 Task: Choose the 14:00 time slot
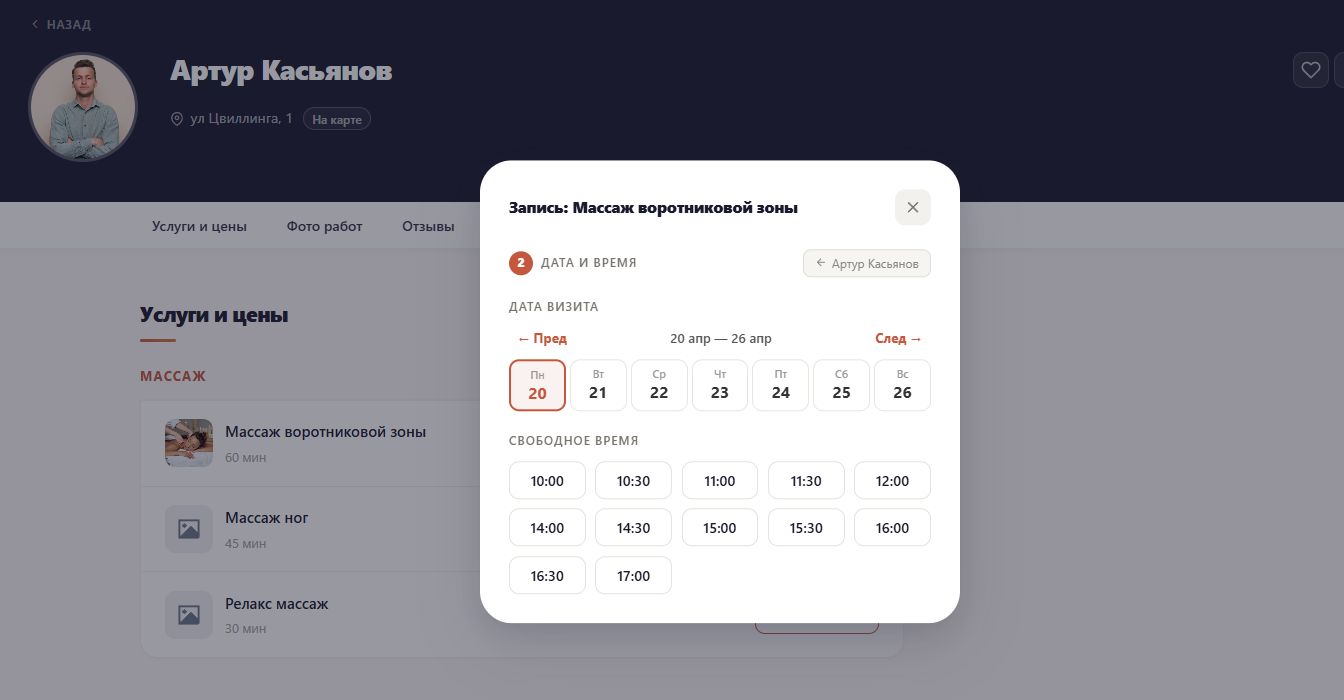tap(547, 527)
